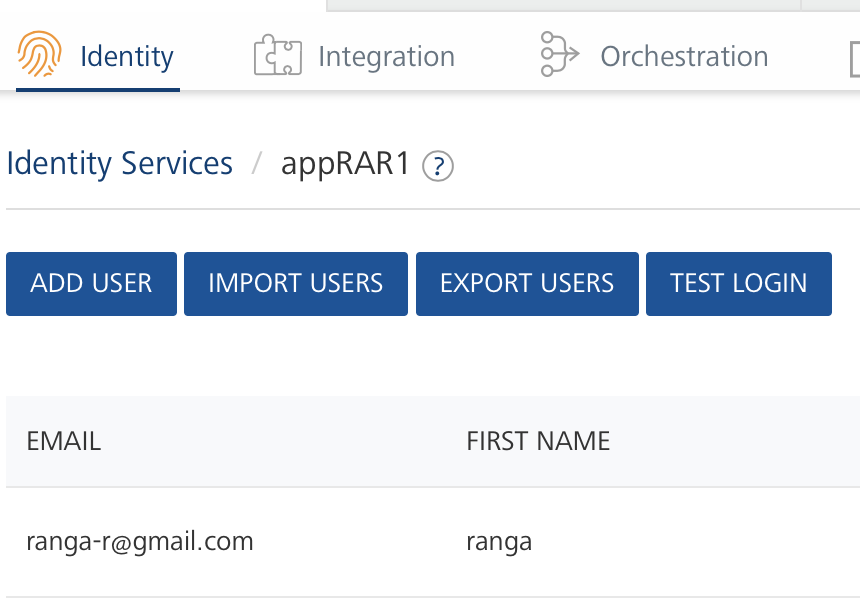
Task: Select the appRAR1 breadcrumb text
Action: click(345, 164)
